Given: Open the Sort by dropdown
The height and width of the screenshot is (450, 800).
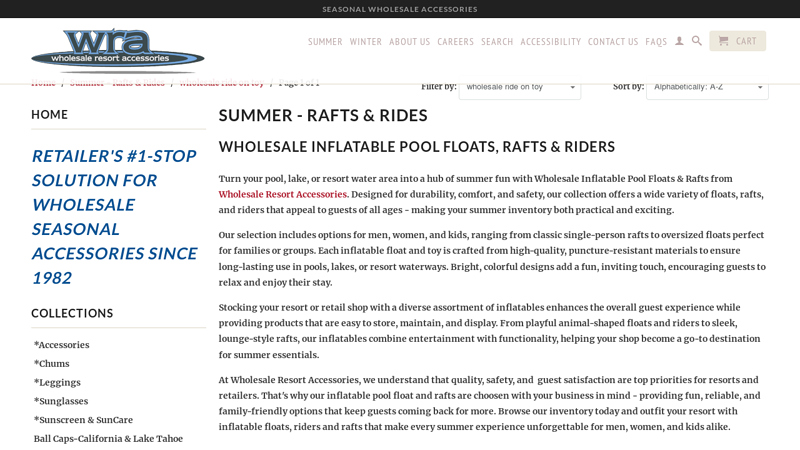Looking at the screenshot, I should coord(707,88).
